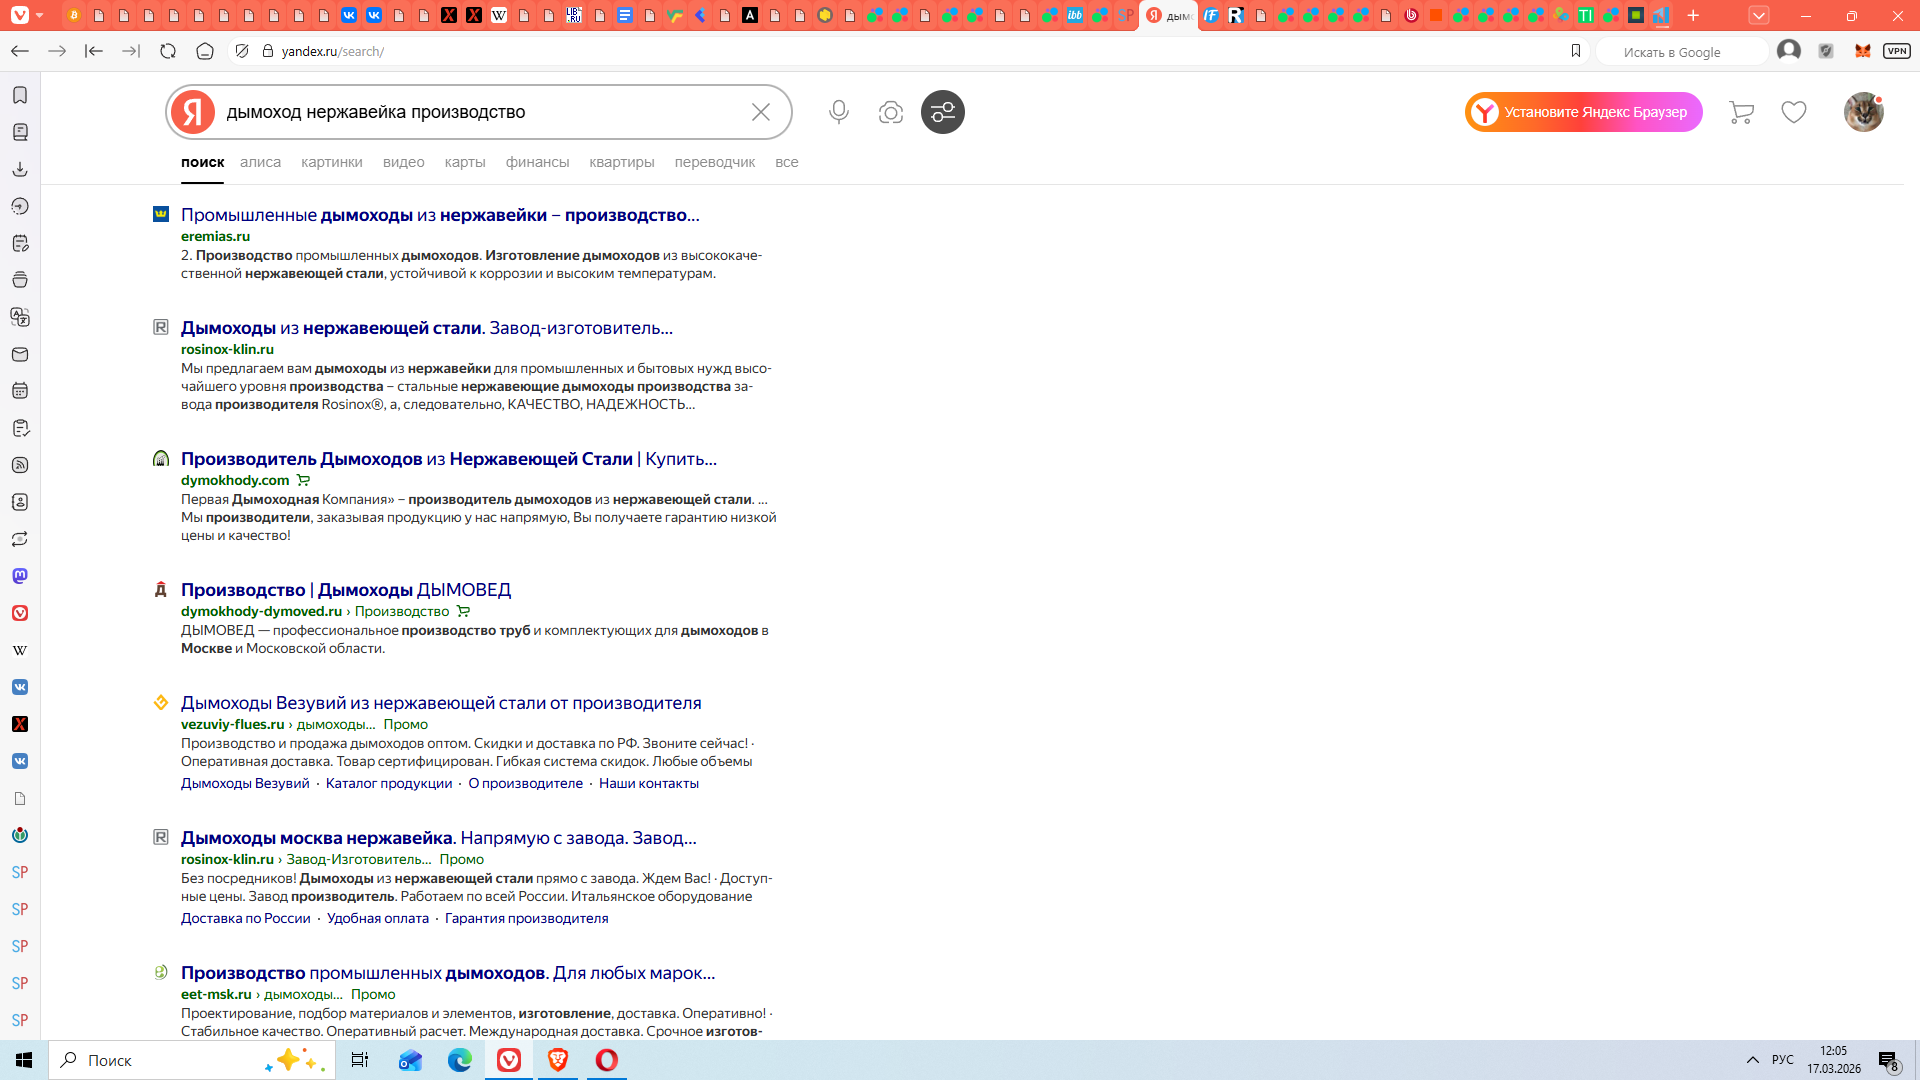The width and height of the screenshot is (1920, 1080).
Task: Switch to the видео tab
Action: coord(403,162)
